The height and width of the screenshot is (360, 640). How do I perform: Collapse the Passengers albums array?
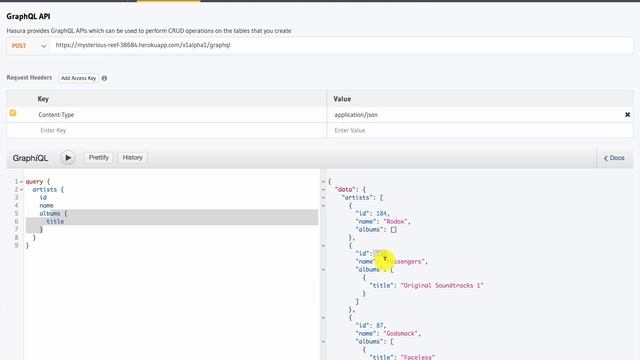(x=324, y=270)
